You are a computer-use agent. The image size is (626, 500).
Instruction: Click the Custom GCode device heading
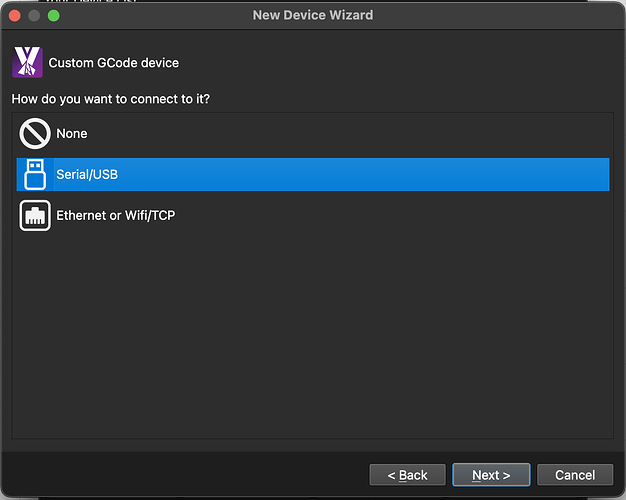pyautogui.click(x=114, y=63)
